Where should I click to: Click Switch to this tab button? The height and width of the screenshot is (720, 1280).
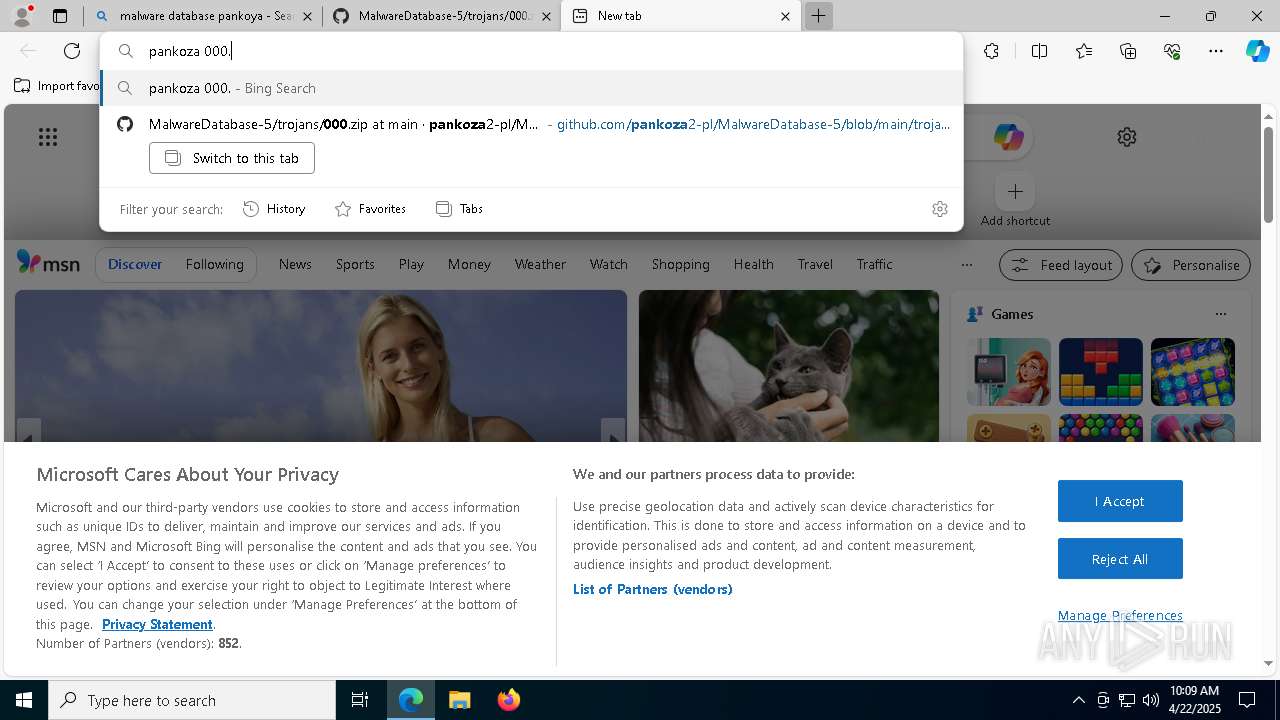pyautogui.click(x=232, y=158)
